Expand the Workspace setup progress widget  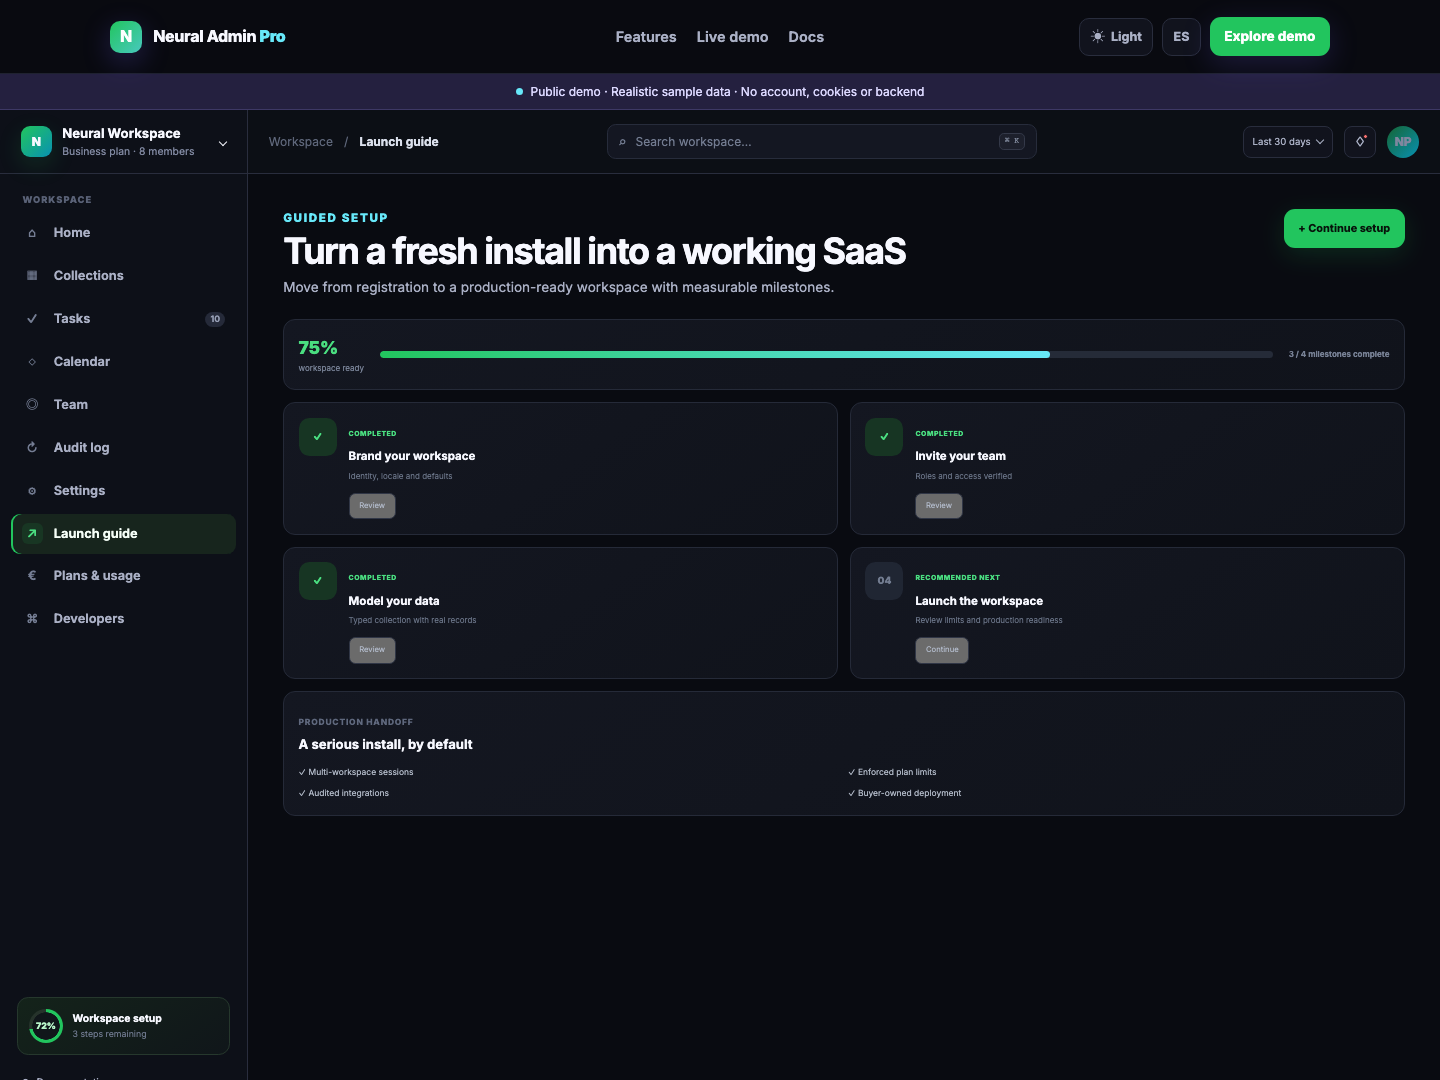(123, 1026)
